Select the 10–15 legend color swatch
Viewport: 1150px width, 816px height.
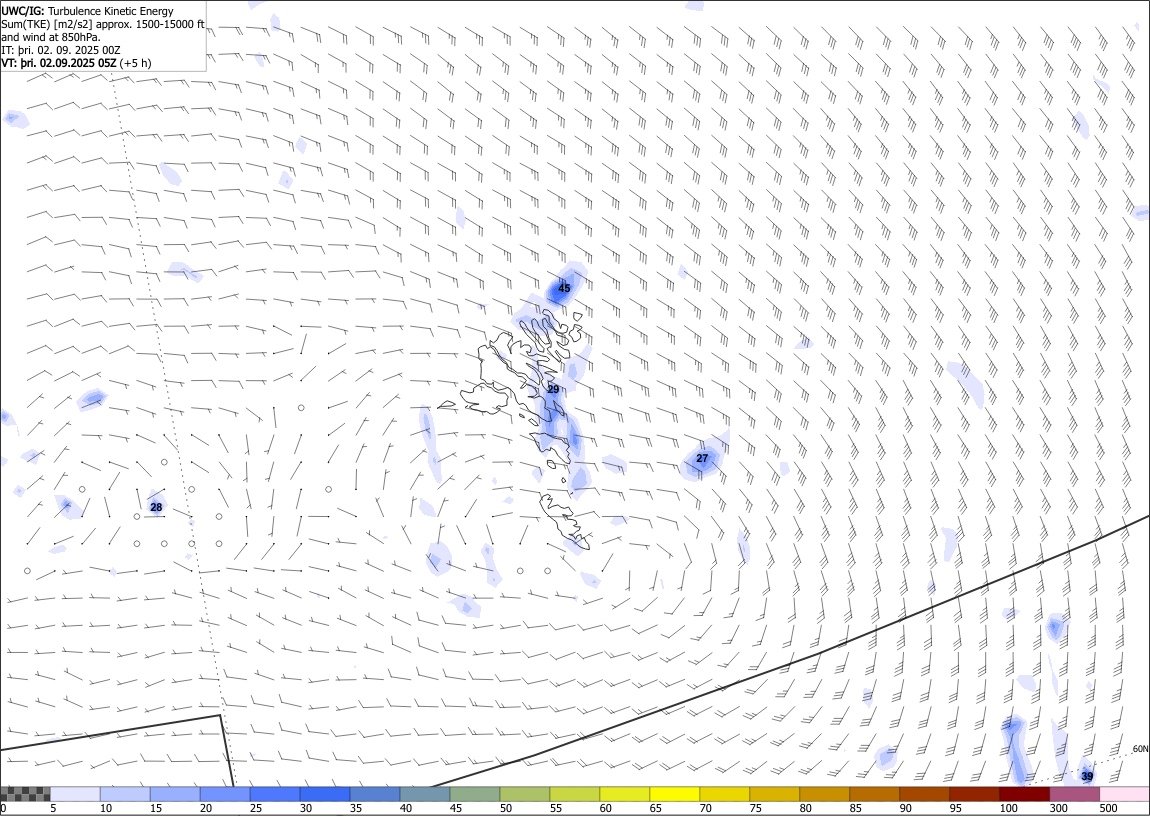(x=125, y=794)
